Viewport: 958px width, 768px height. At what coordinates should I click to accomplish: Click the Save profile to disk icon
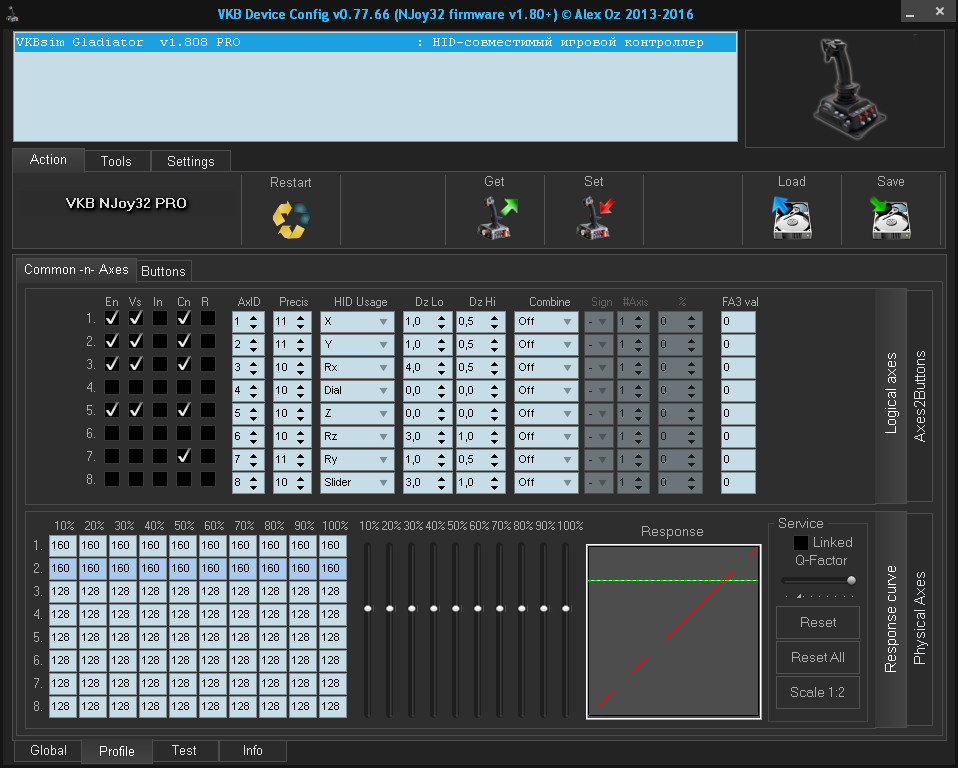coord(890,218)
